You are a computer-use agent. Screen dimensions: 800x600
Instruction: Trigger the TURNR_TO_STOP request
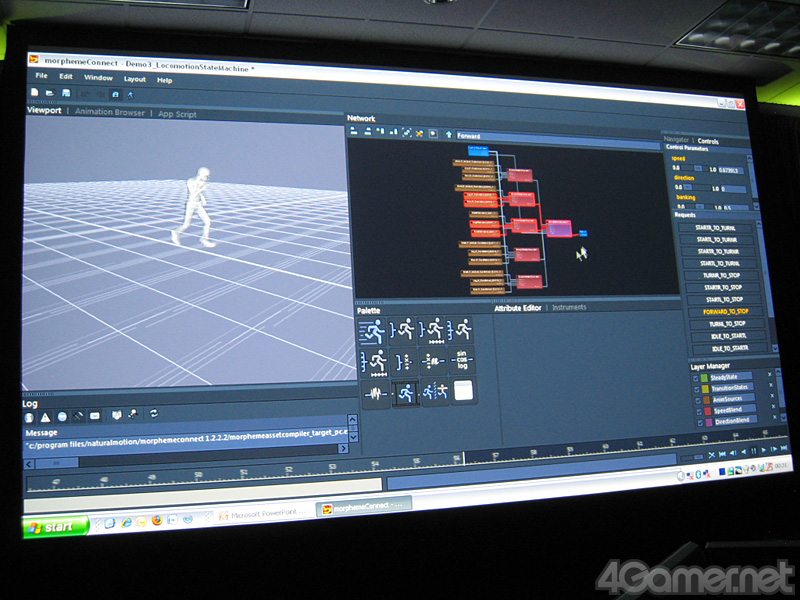point(721,275)
